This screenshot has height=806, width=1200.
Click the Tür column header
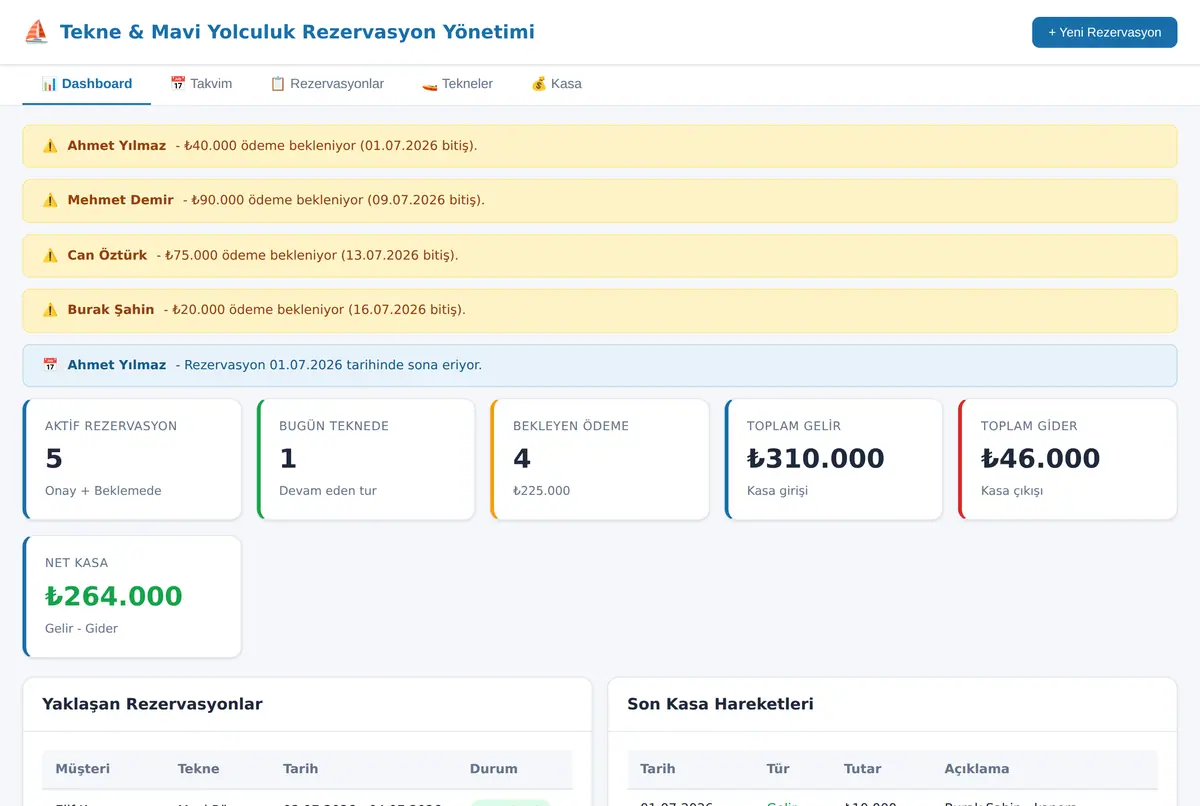coord(778,769)
